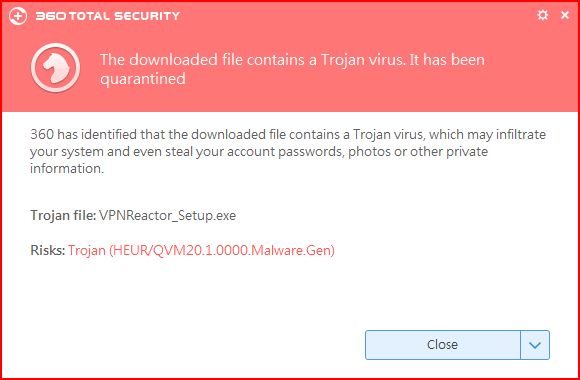The height and width of the screenshot is (380, 580).
Task: Dismiss the alert with the X icon
Action: [x=565, y=15]
